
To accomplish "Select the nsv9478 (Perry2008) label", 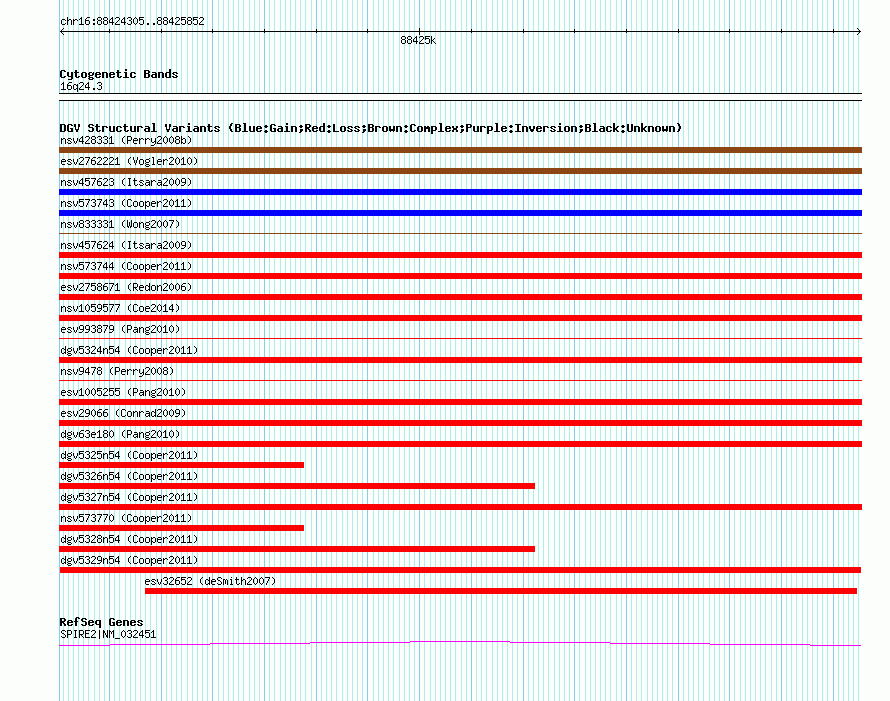I will point(117,371).
